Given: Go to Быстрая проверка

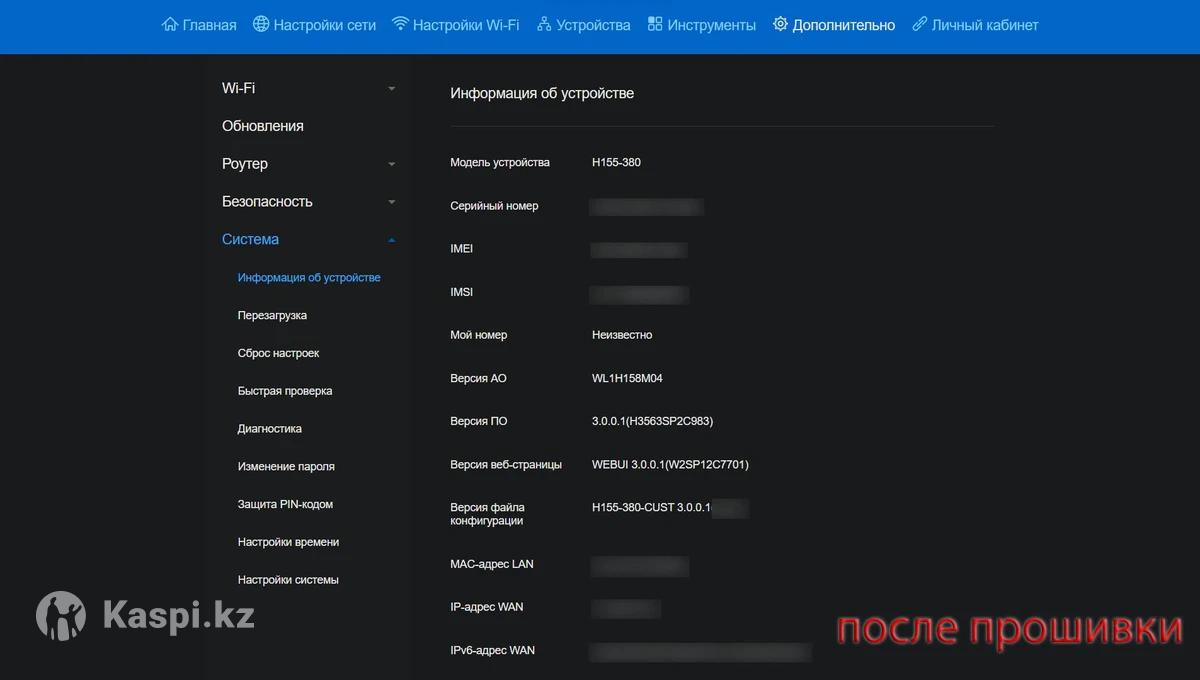Looking at the screenshot, I should click(x=285, y=391).
